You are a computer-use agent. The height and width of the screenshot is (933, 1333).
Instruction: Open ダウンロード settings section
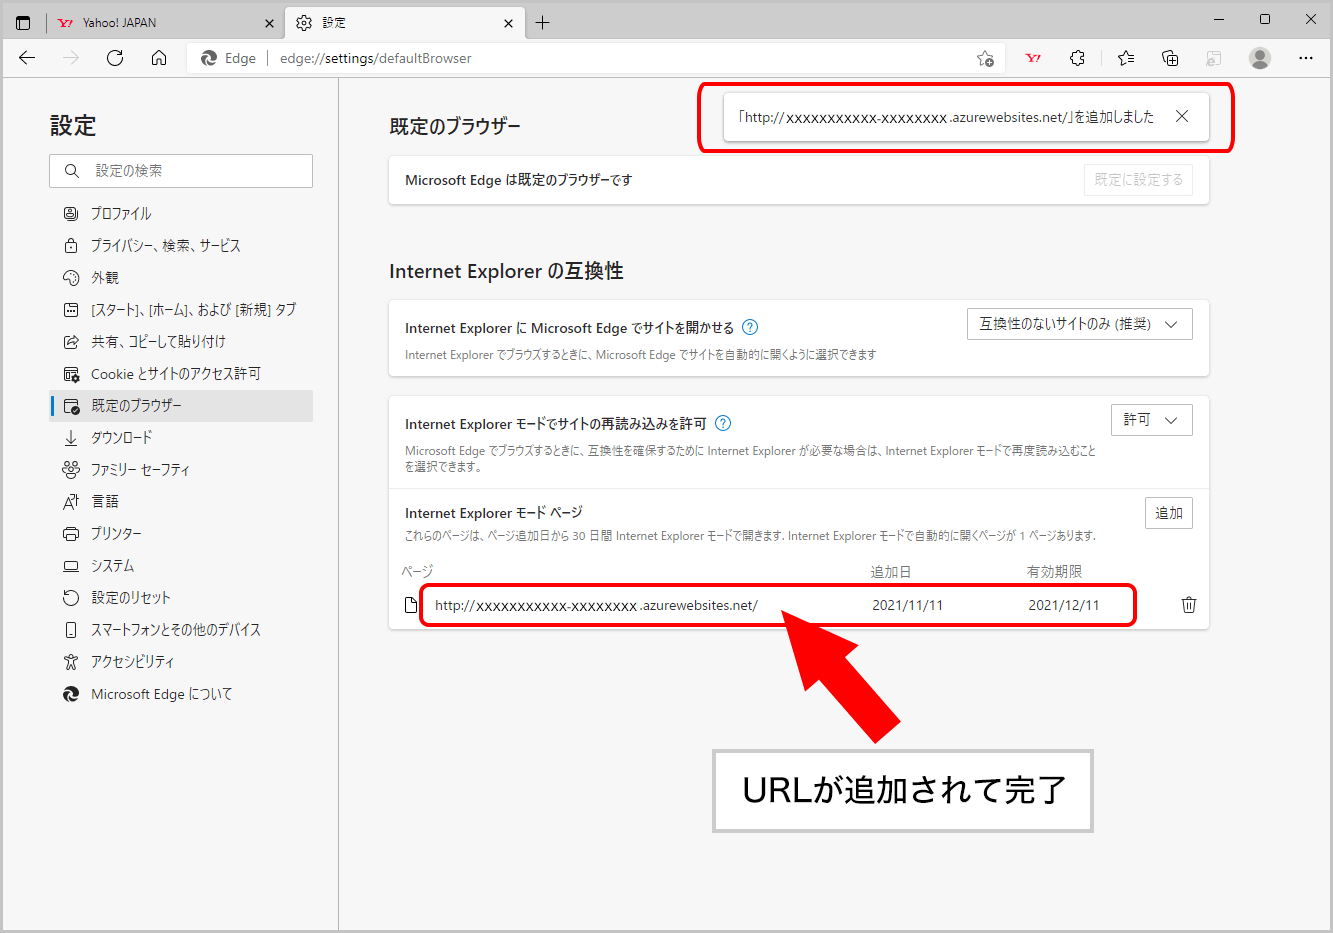pos(181,438)
